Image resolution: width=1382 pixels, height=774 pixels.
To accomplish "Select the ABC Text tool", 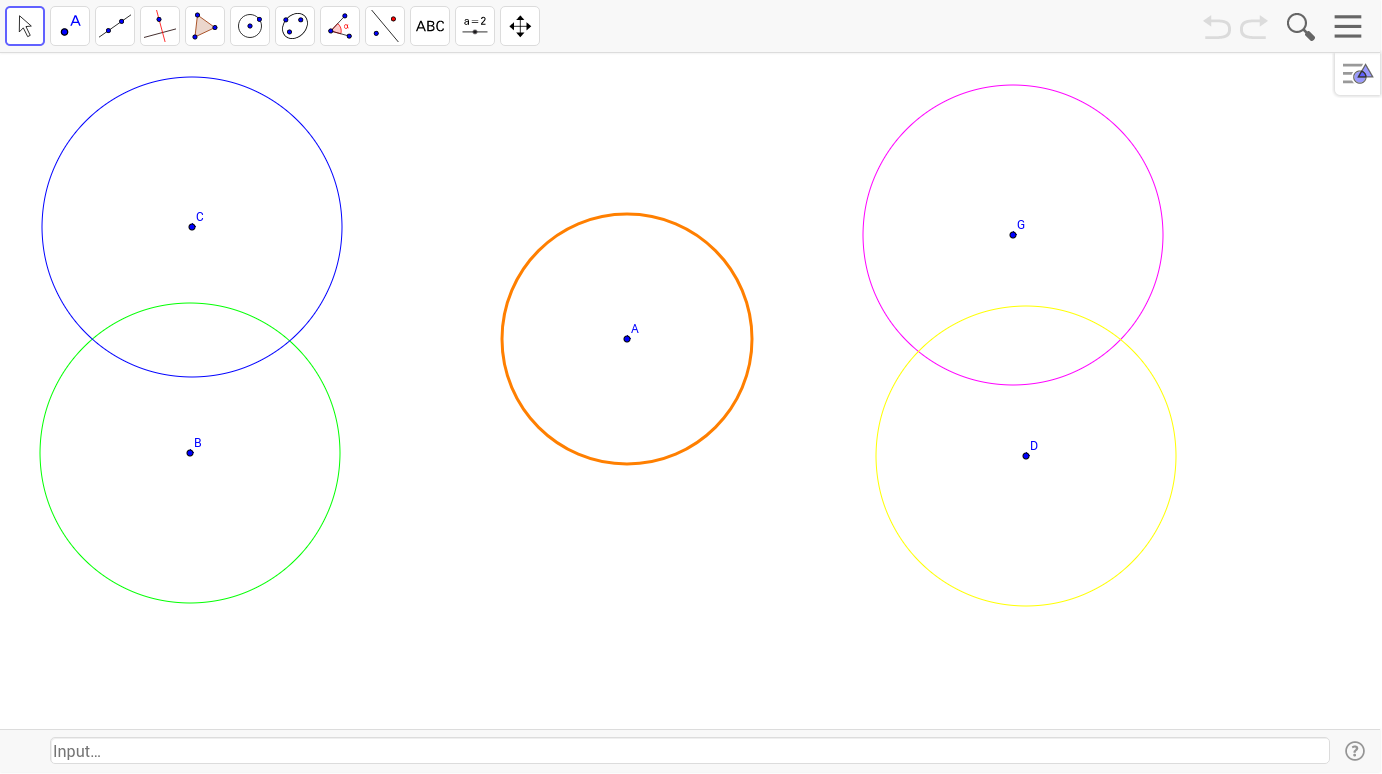I will pyautogui.click(x=430, y=26).
